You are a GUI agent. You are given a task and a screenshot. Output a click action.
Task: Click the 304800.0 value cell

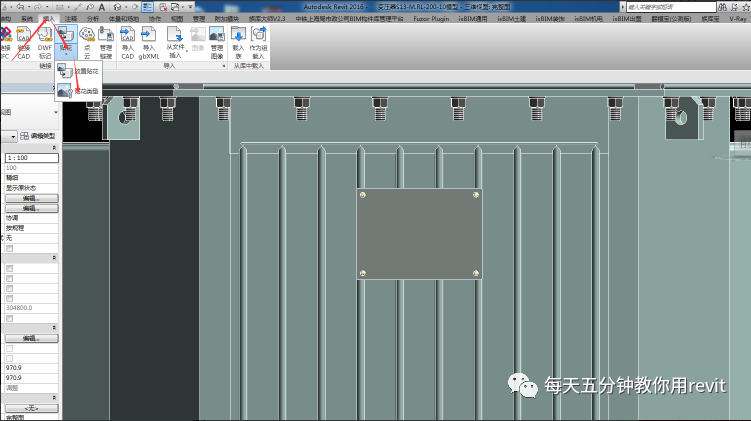tap(32, 308)
